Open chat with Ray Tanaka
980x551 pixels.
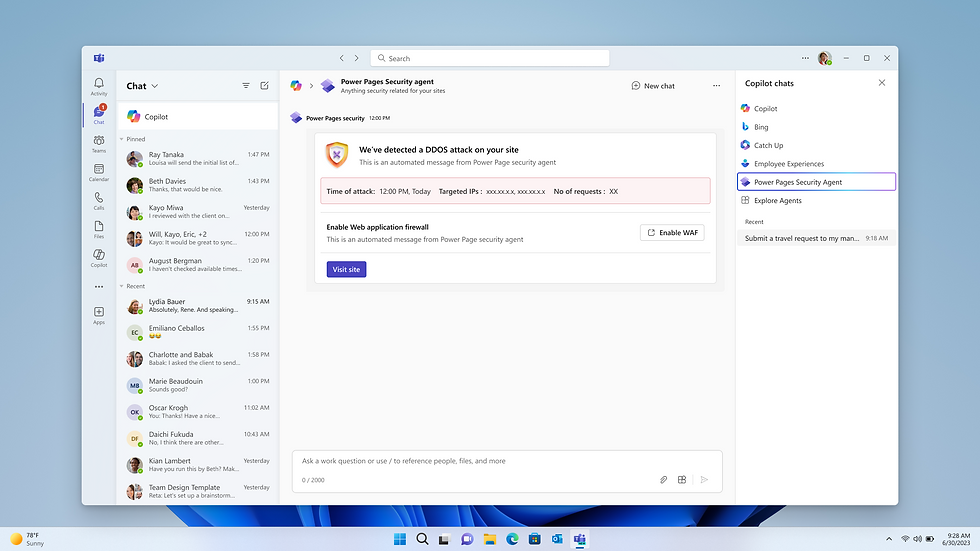[198, 159]
